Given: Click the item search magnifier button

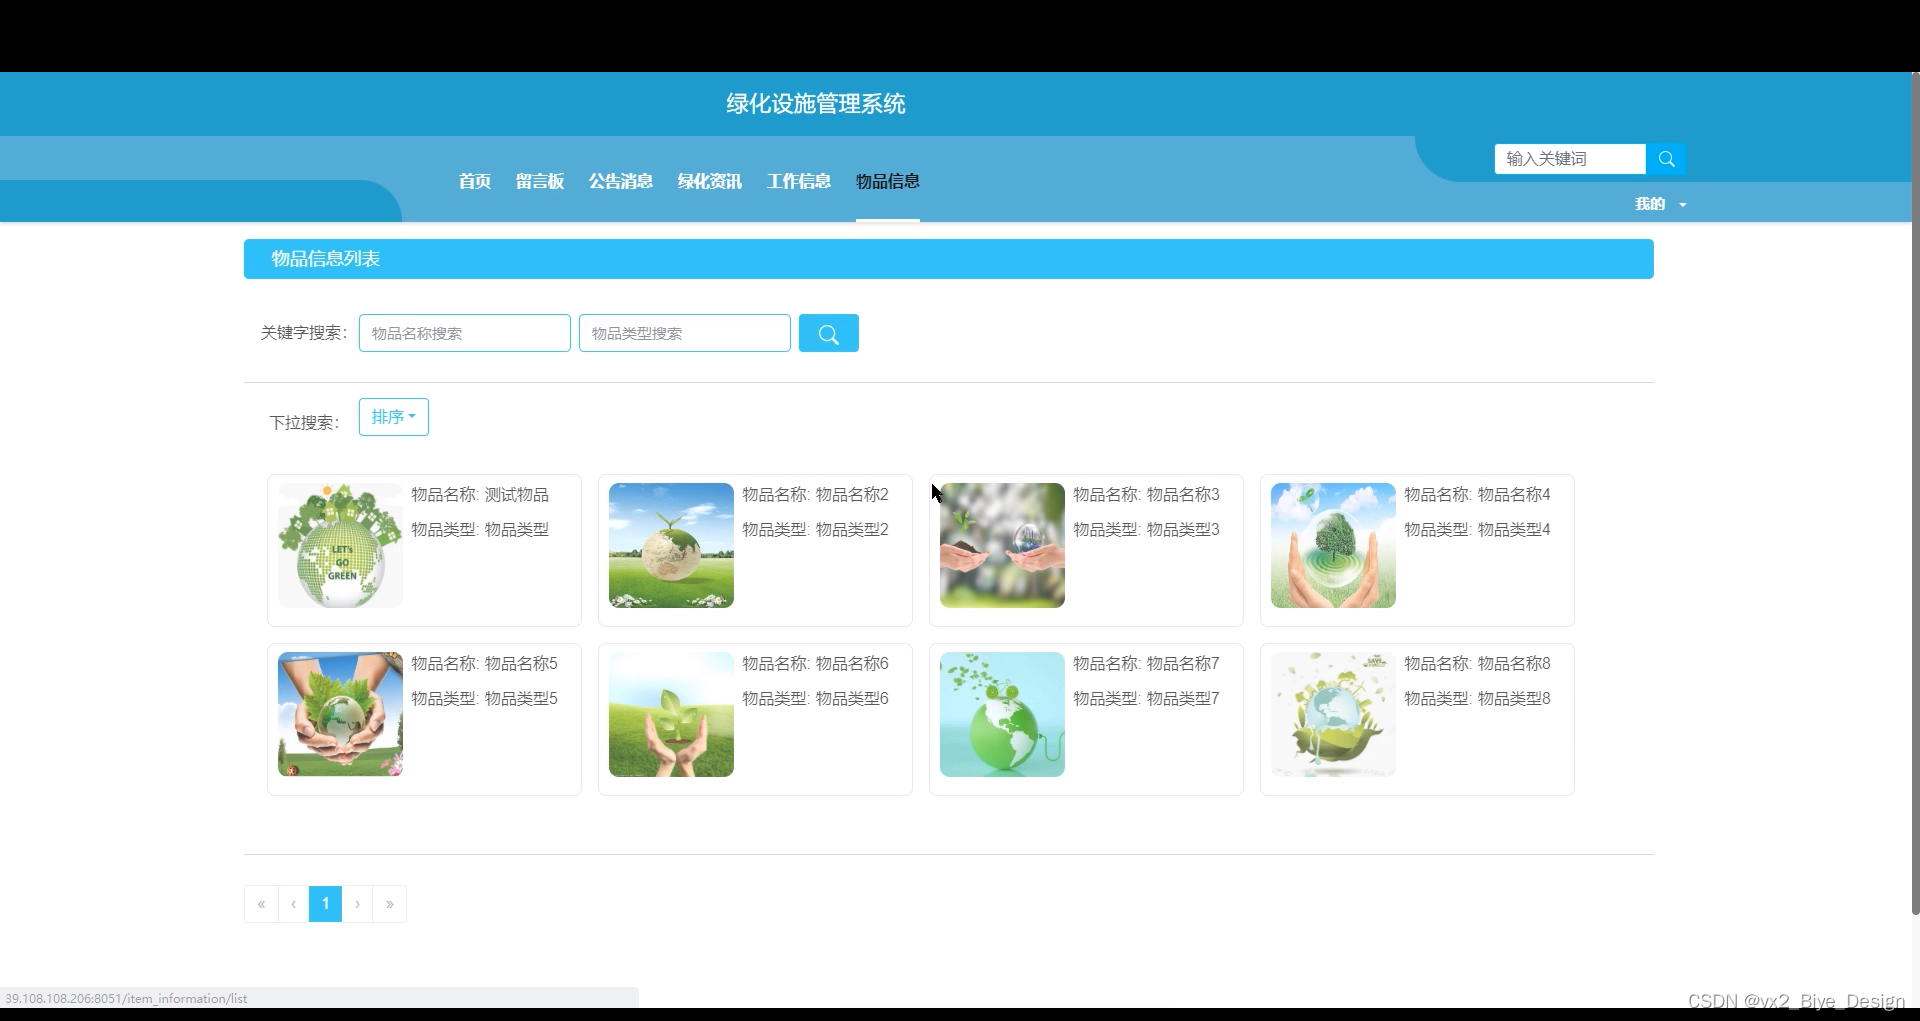Looking at the screenshot, I should point(828,332).
